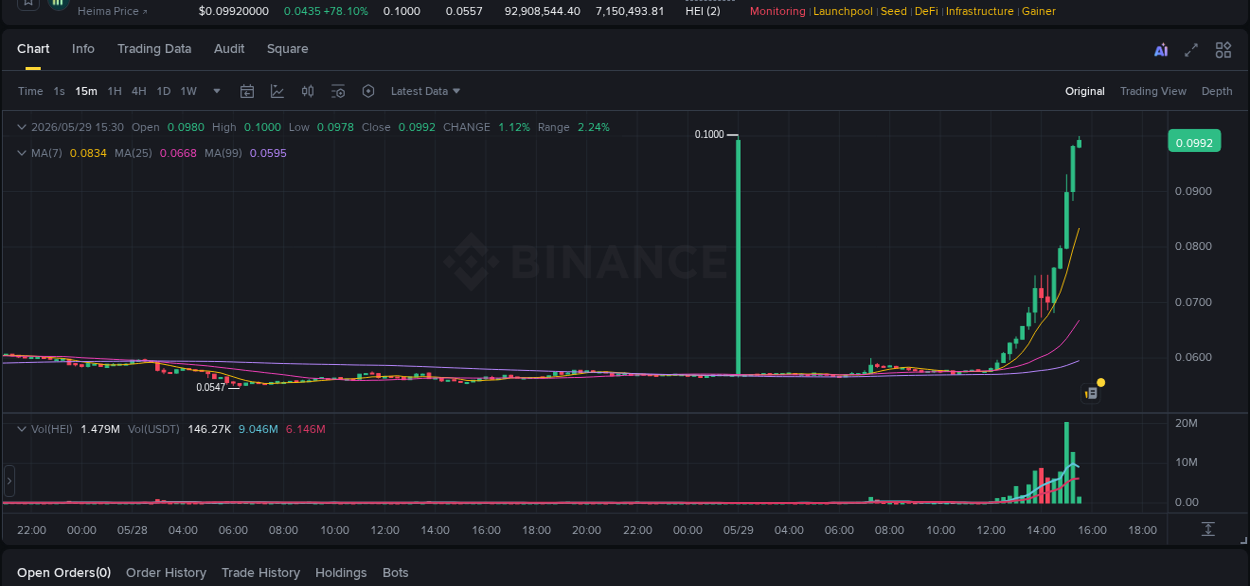Open the Order History tab

[x=166, y=573]
